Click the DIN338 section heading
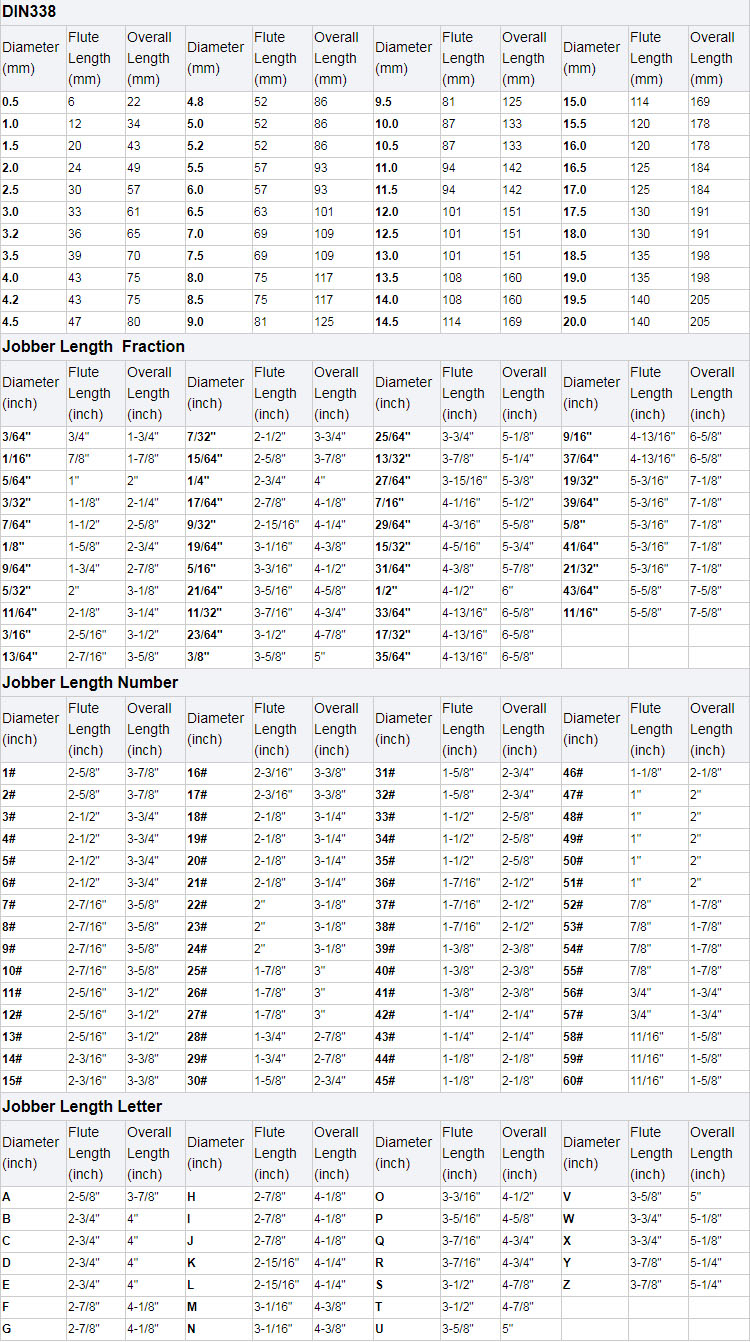This screenshot has width=750, height=1342. 29,12
